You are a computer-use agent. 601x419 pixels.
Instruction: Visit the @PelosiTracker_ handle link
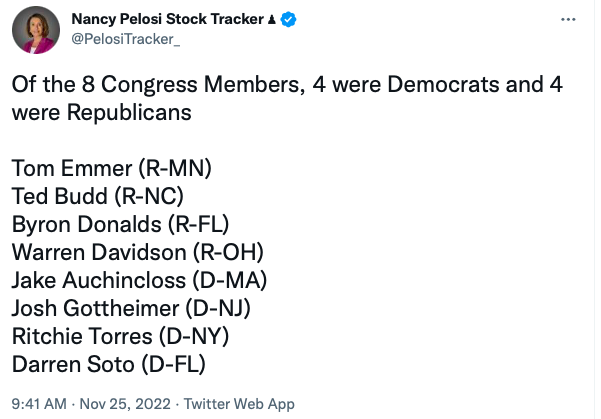[124, 41]
